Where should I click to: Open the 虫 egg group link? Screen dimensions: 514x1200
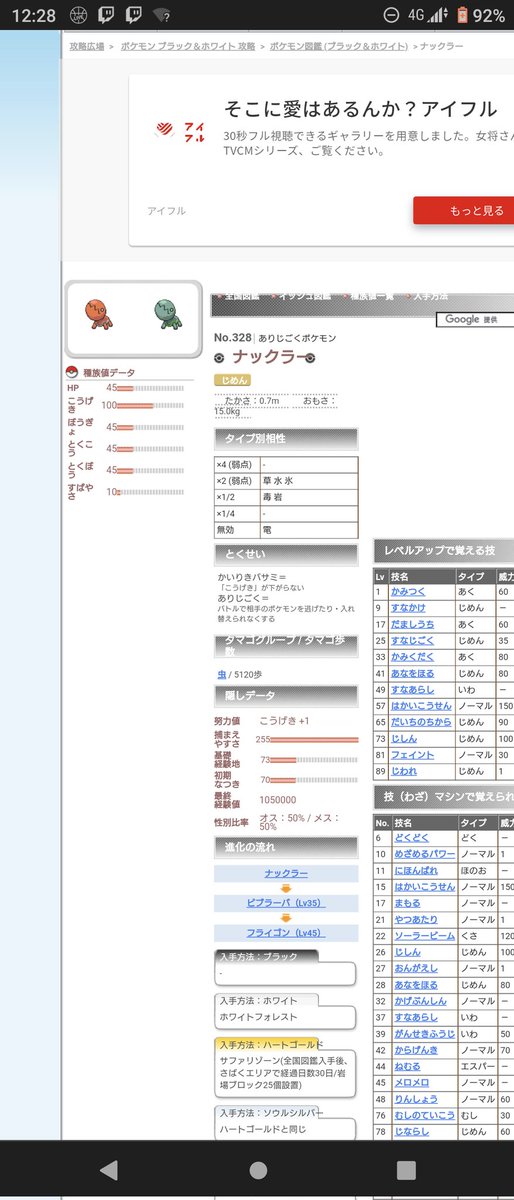tap(221, 675)
